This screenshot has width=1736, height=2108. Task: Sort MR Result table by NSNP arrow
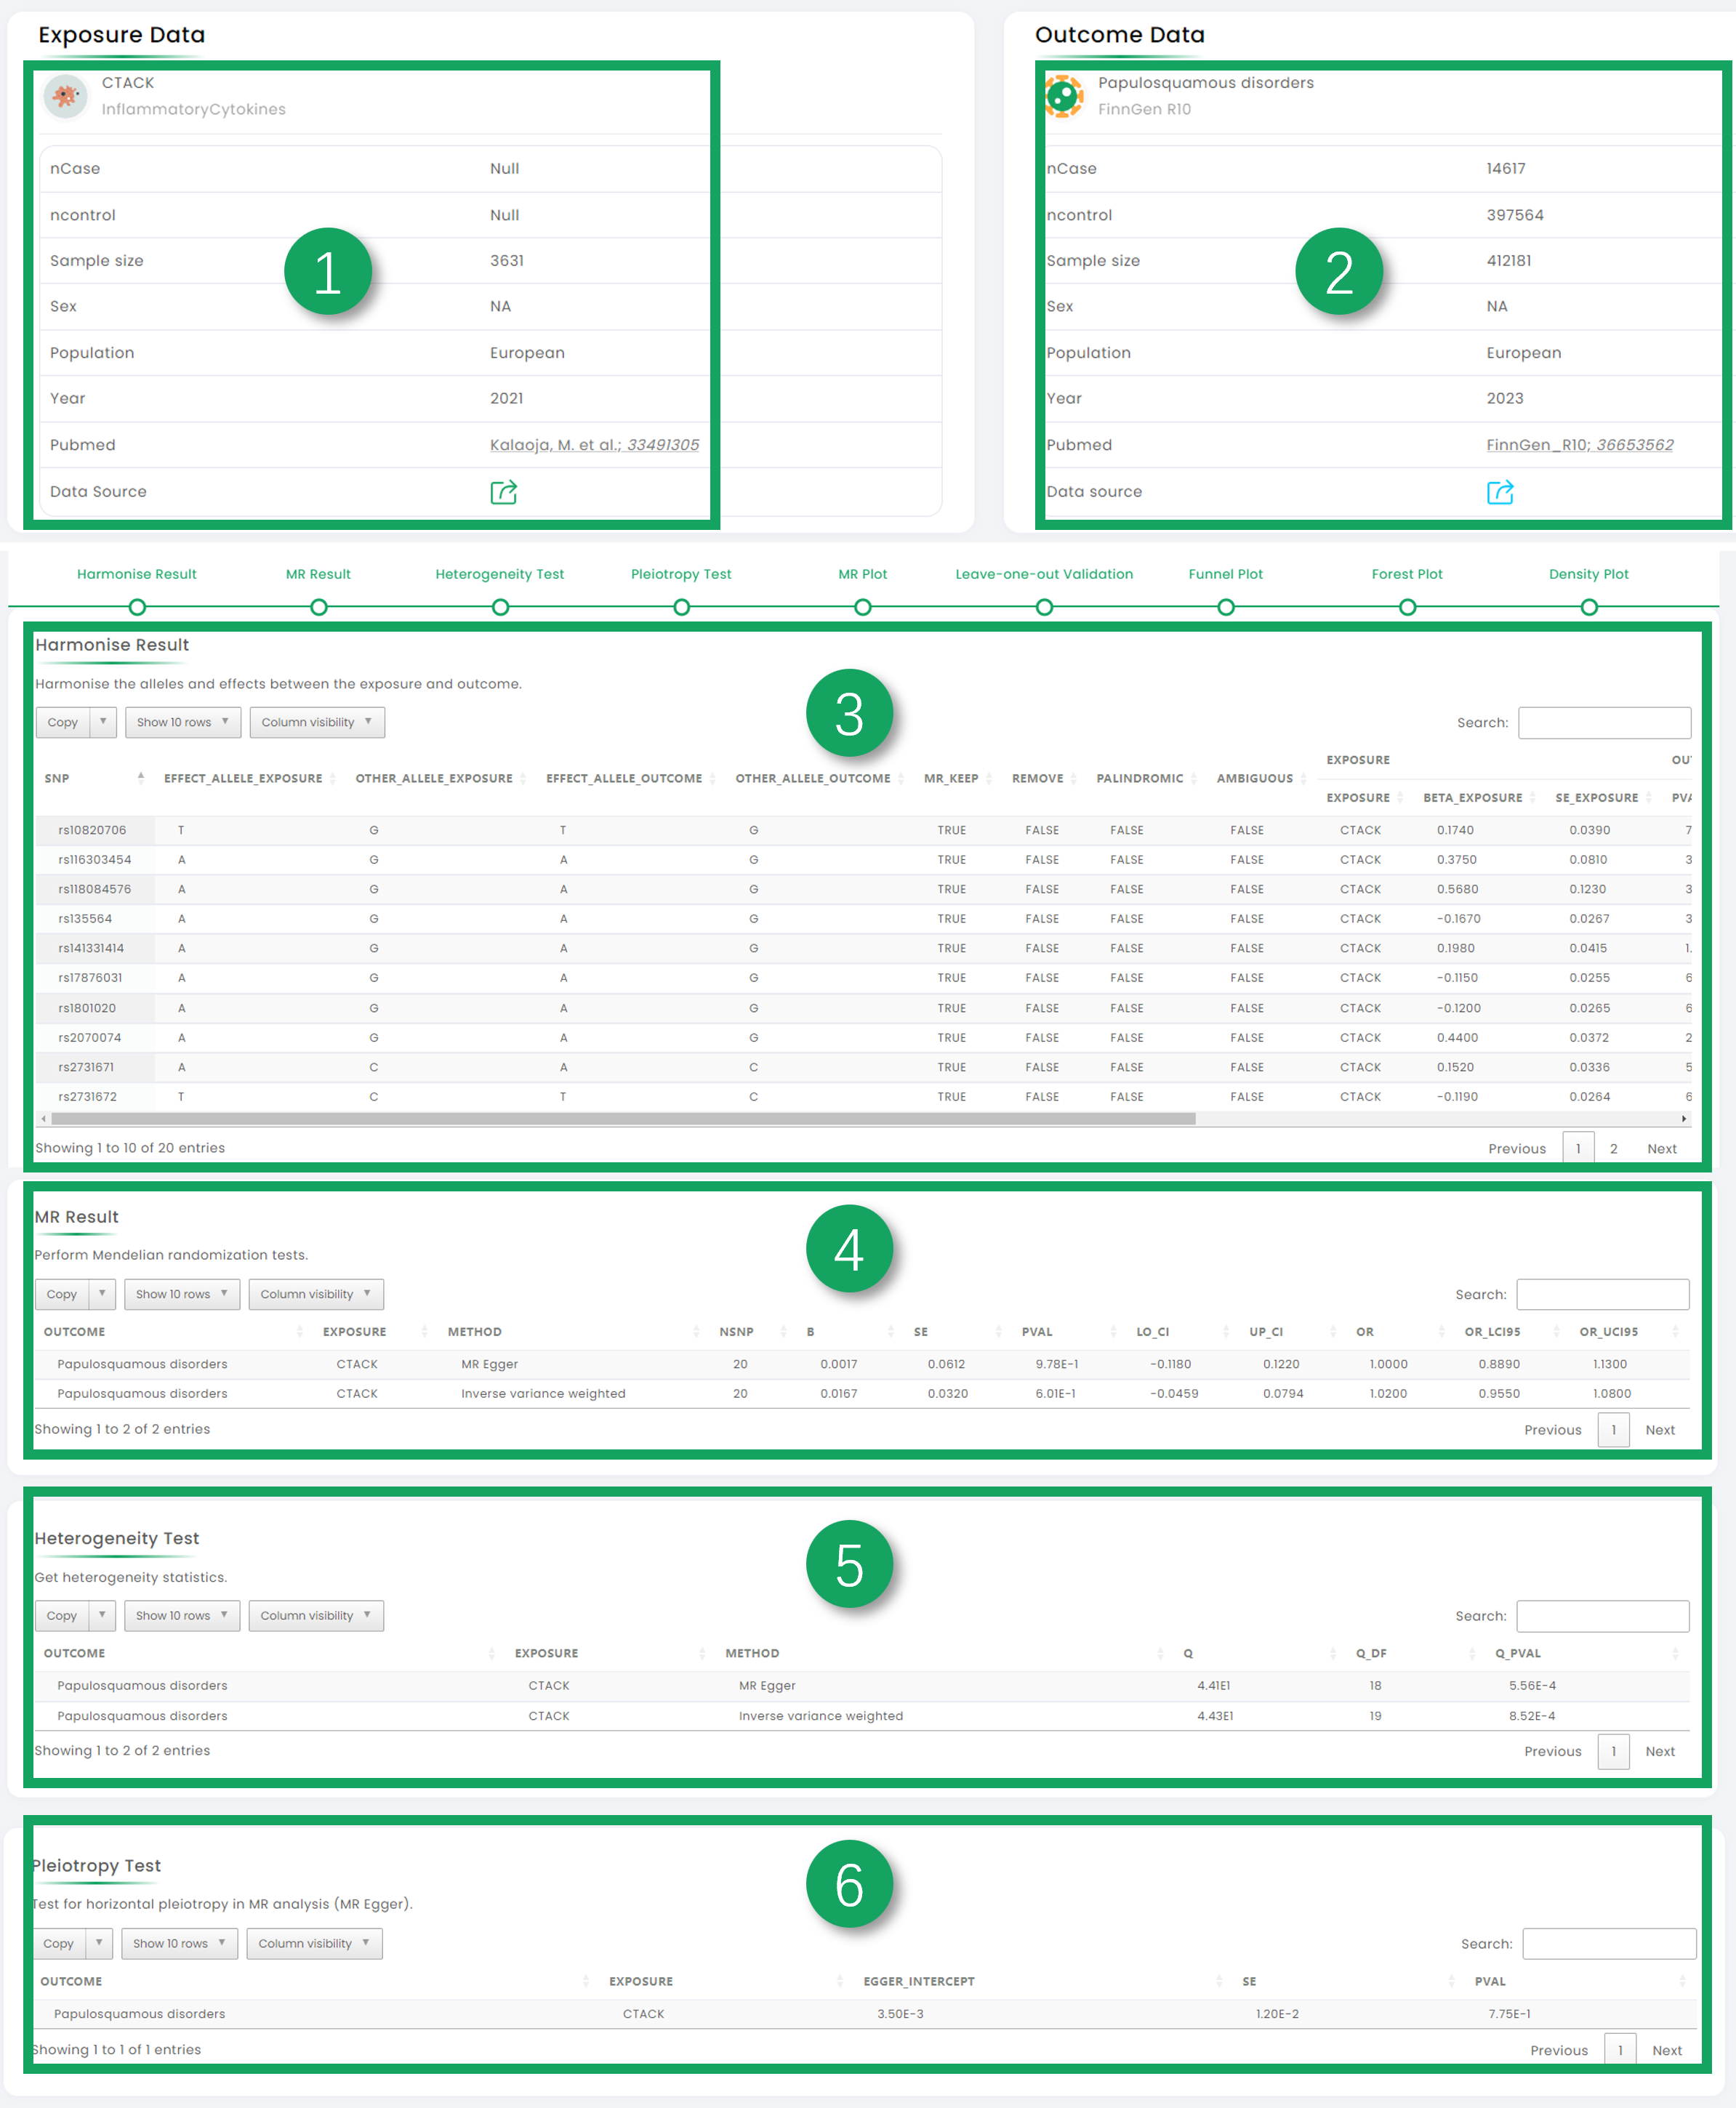coord(784,1332)
